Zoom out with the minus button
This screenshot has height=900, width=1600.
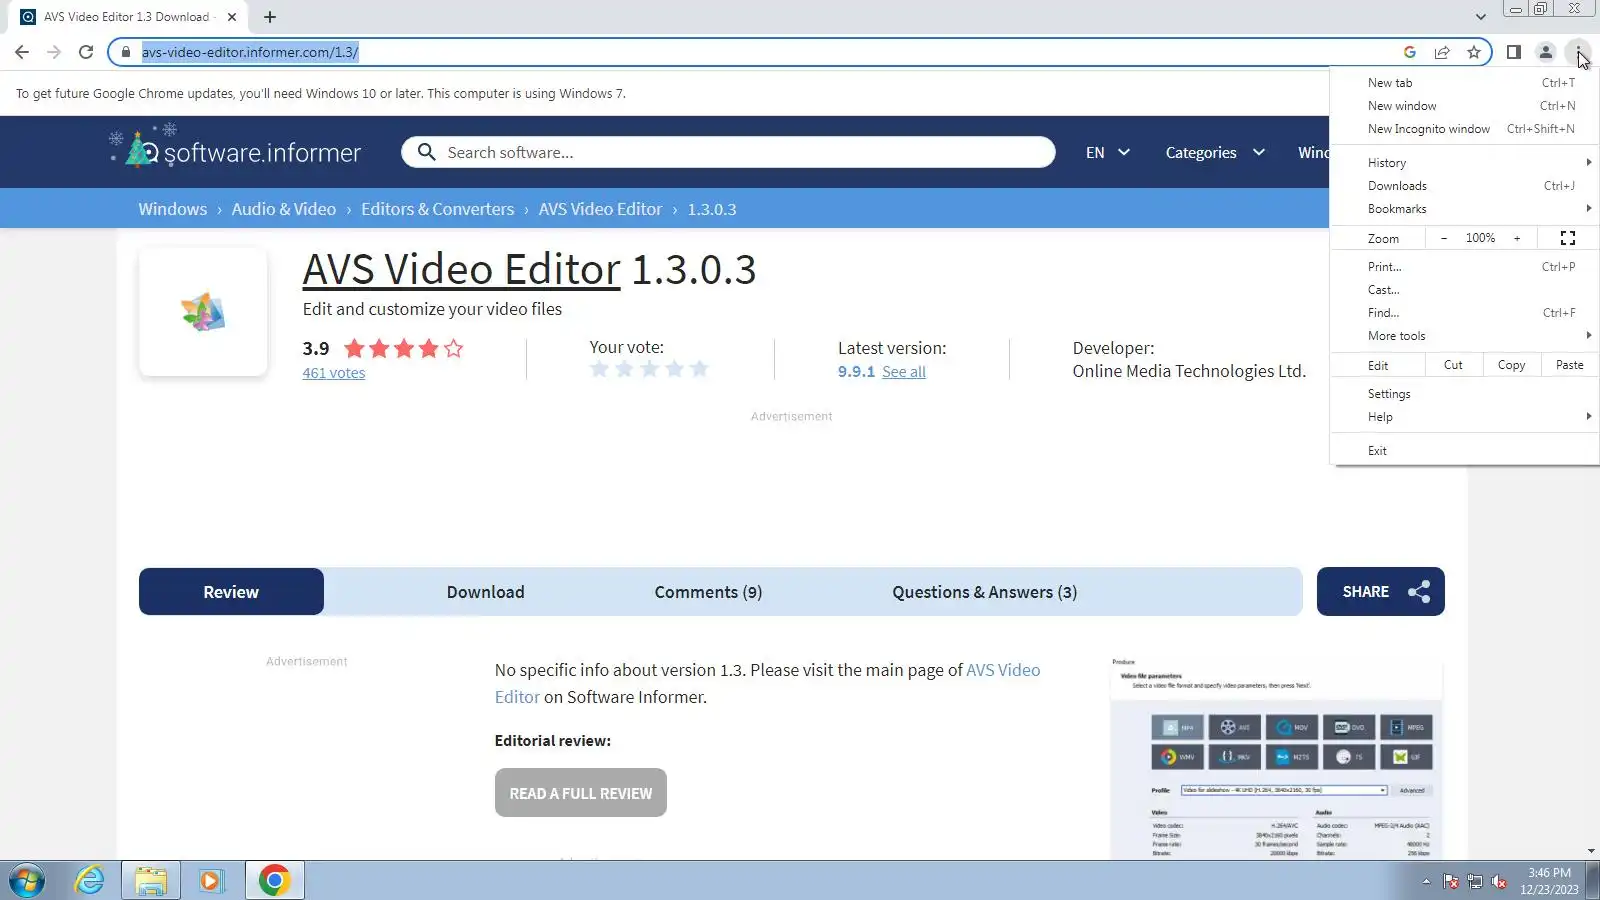coord(1444,238)
